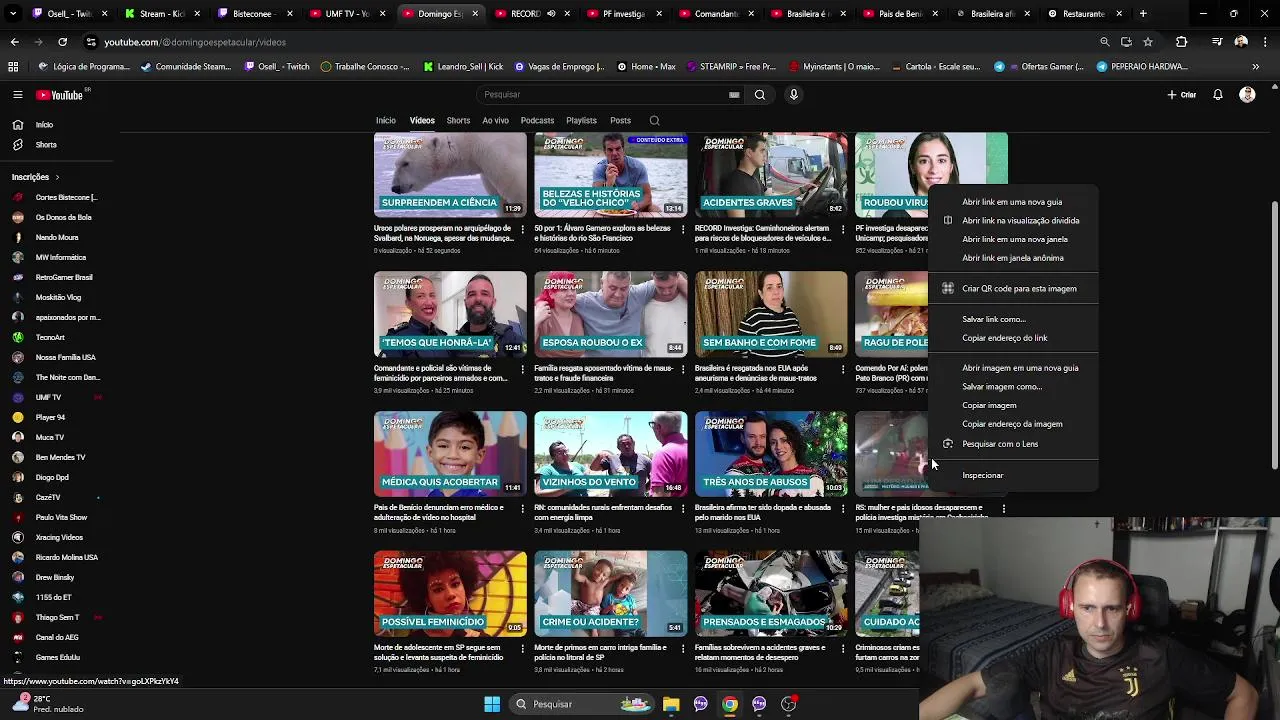Open the Chrome zoom magnifier in address bar
Image resolution: width=1280 pixels, height=720 pixels.
click(1104, 42)
